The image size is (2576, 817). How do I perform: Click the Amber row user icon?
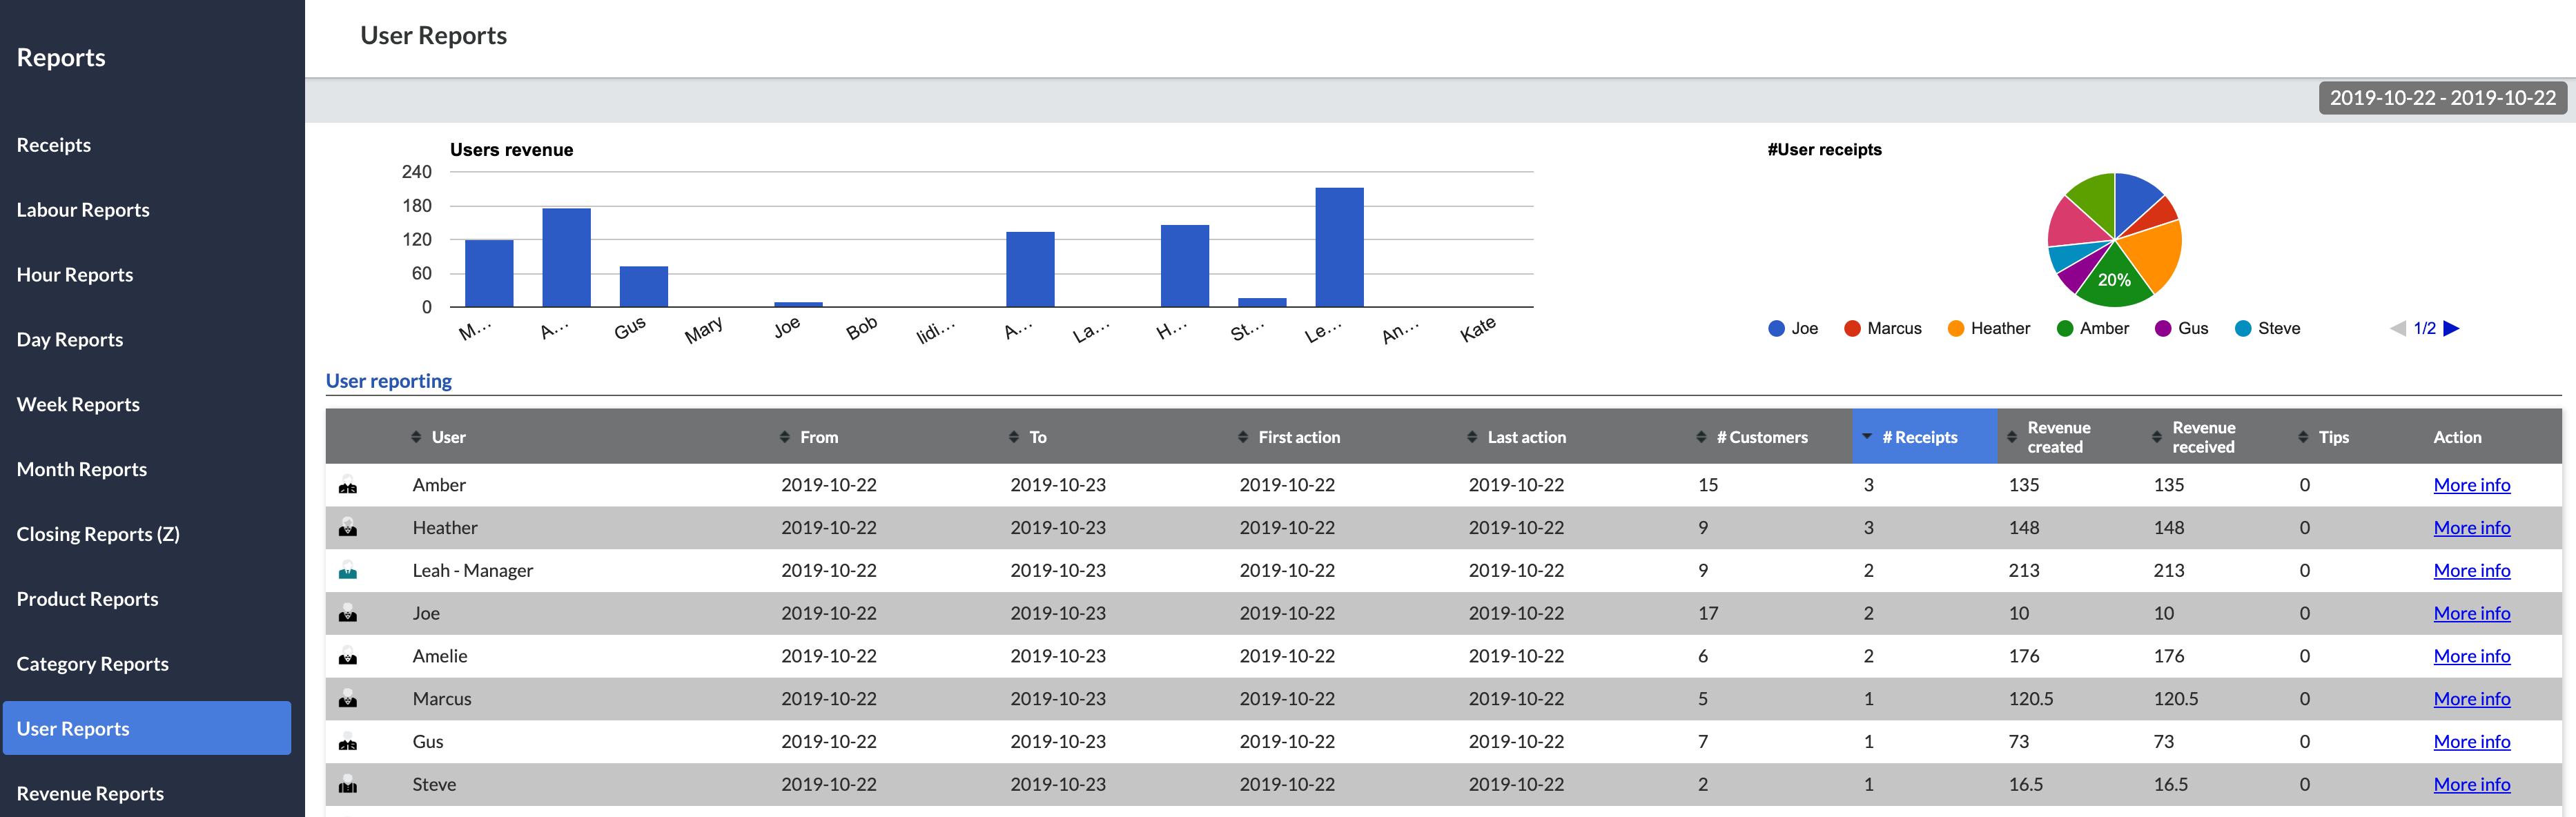pos(348,486)
